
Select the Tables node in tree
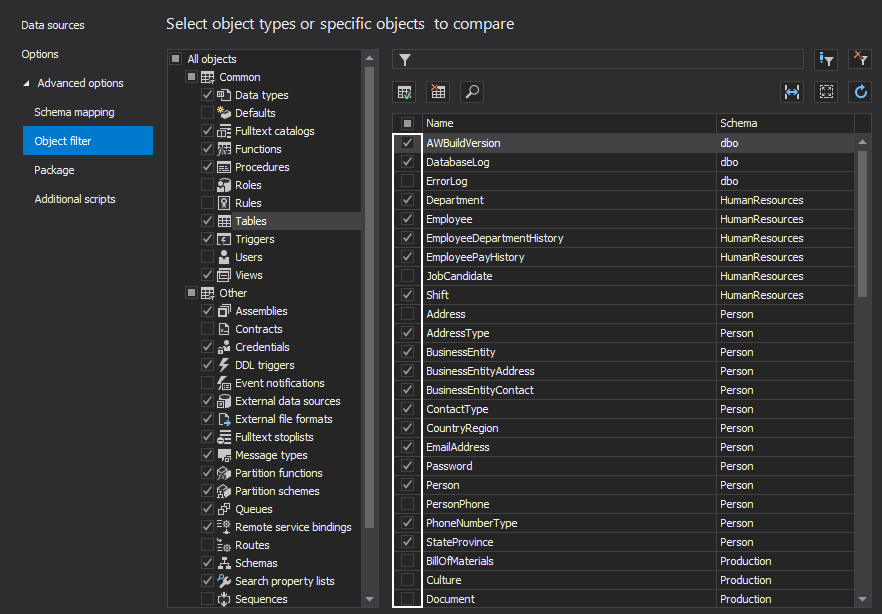tap(250, 221)
